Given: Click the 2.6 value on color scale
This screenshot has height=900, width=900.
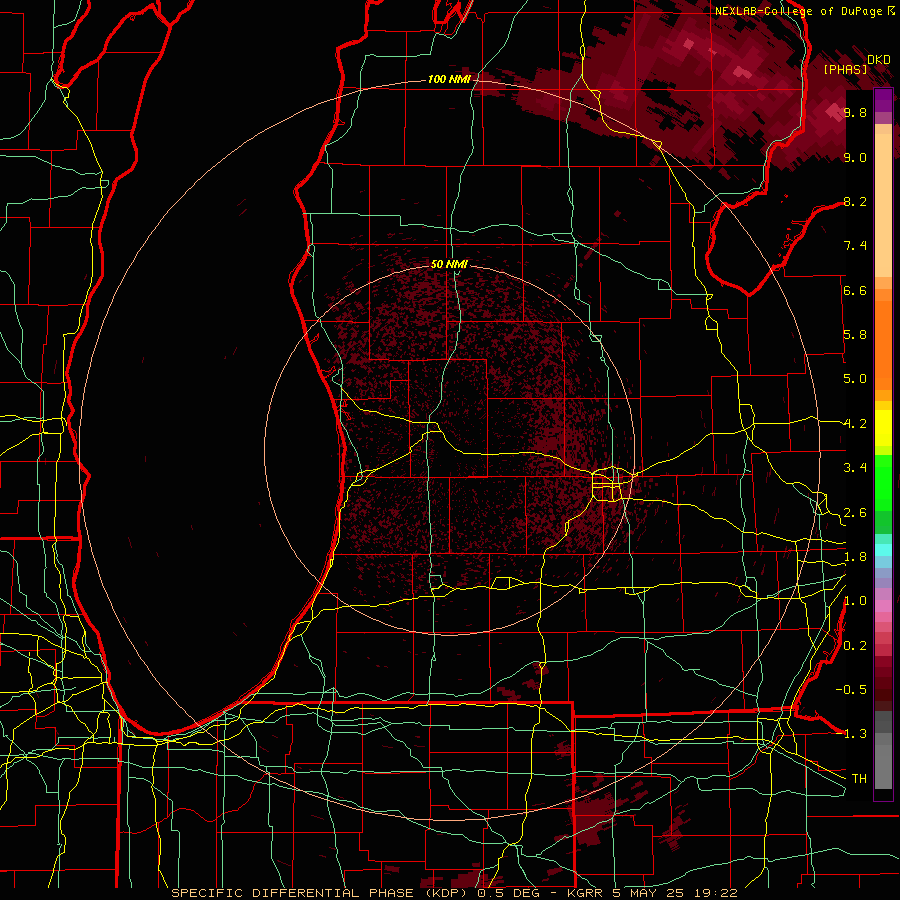Looking at the screenshot, I should point(855,513).
